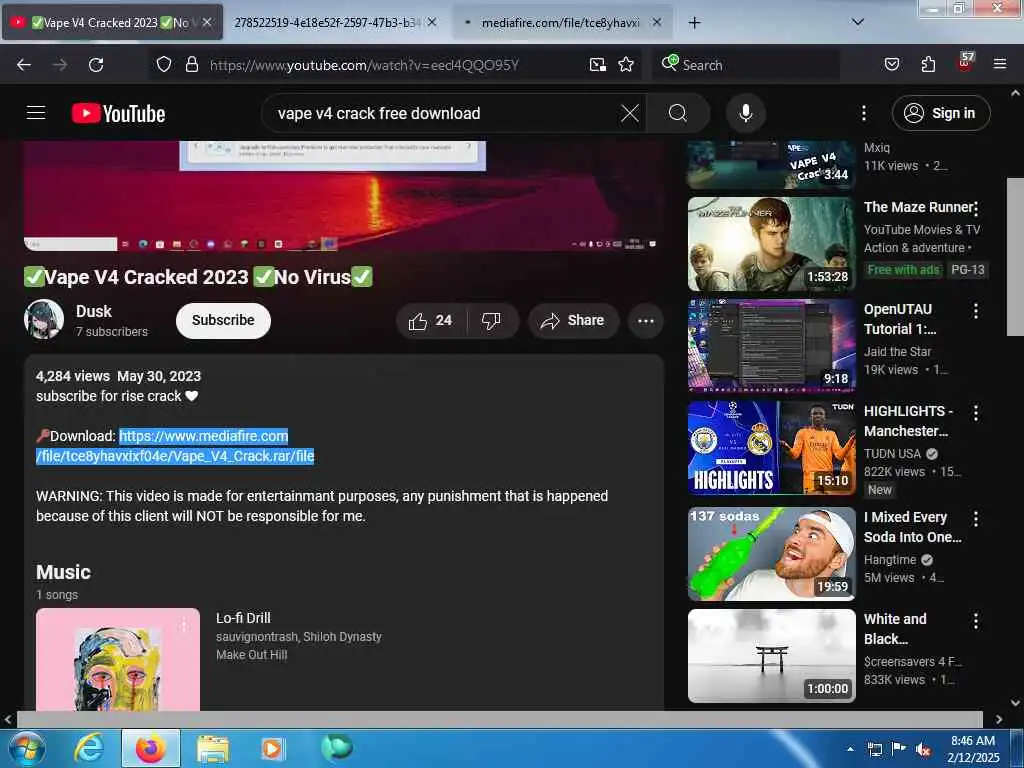This screenshot has height=768, width=1024.
Task: Launch Internet Explorer from taskbar
Action: pyautogui.click(x=88, y=748)
